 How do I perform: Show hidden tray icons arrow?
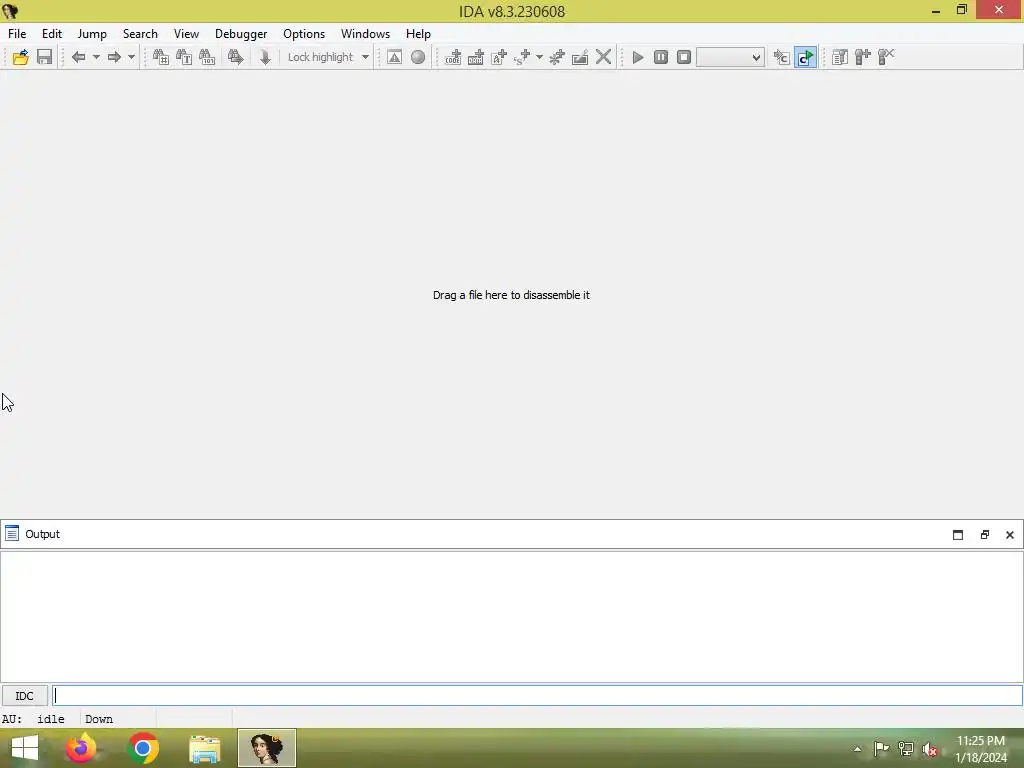pos(857,749)
